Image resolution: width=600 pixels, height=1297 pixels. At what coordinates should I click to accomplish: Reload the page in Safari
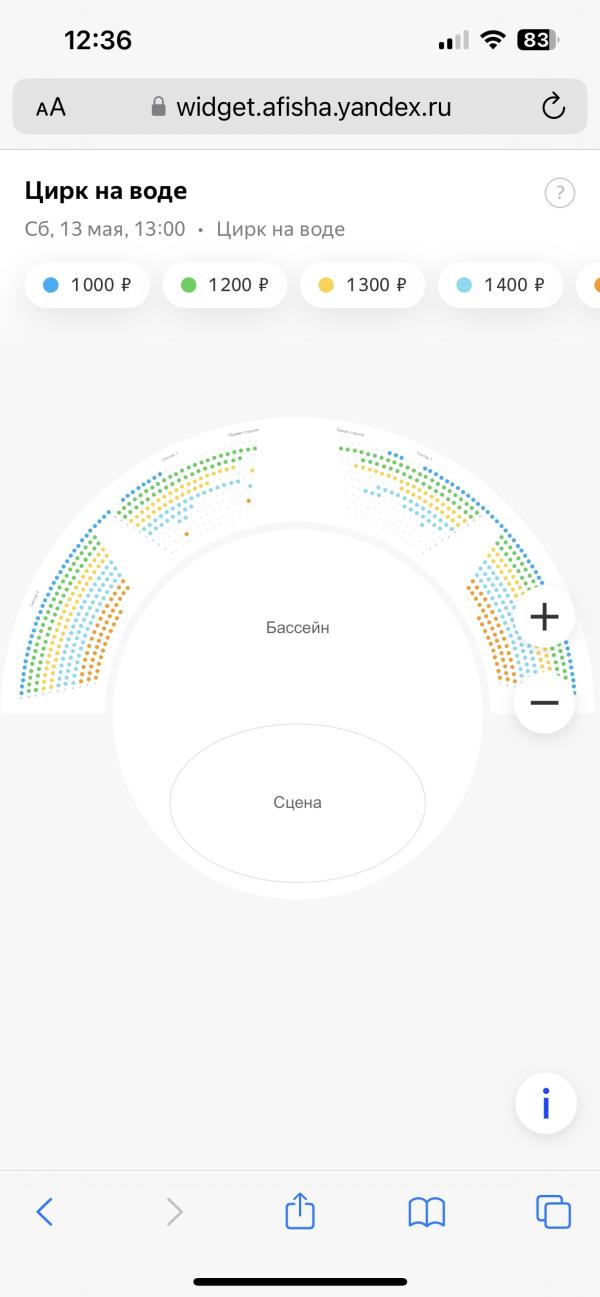pyautogui.click(x=553, y=107)
